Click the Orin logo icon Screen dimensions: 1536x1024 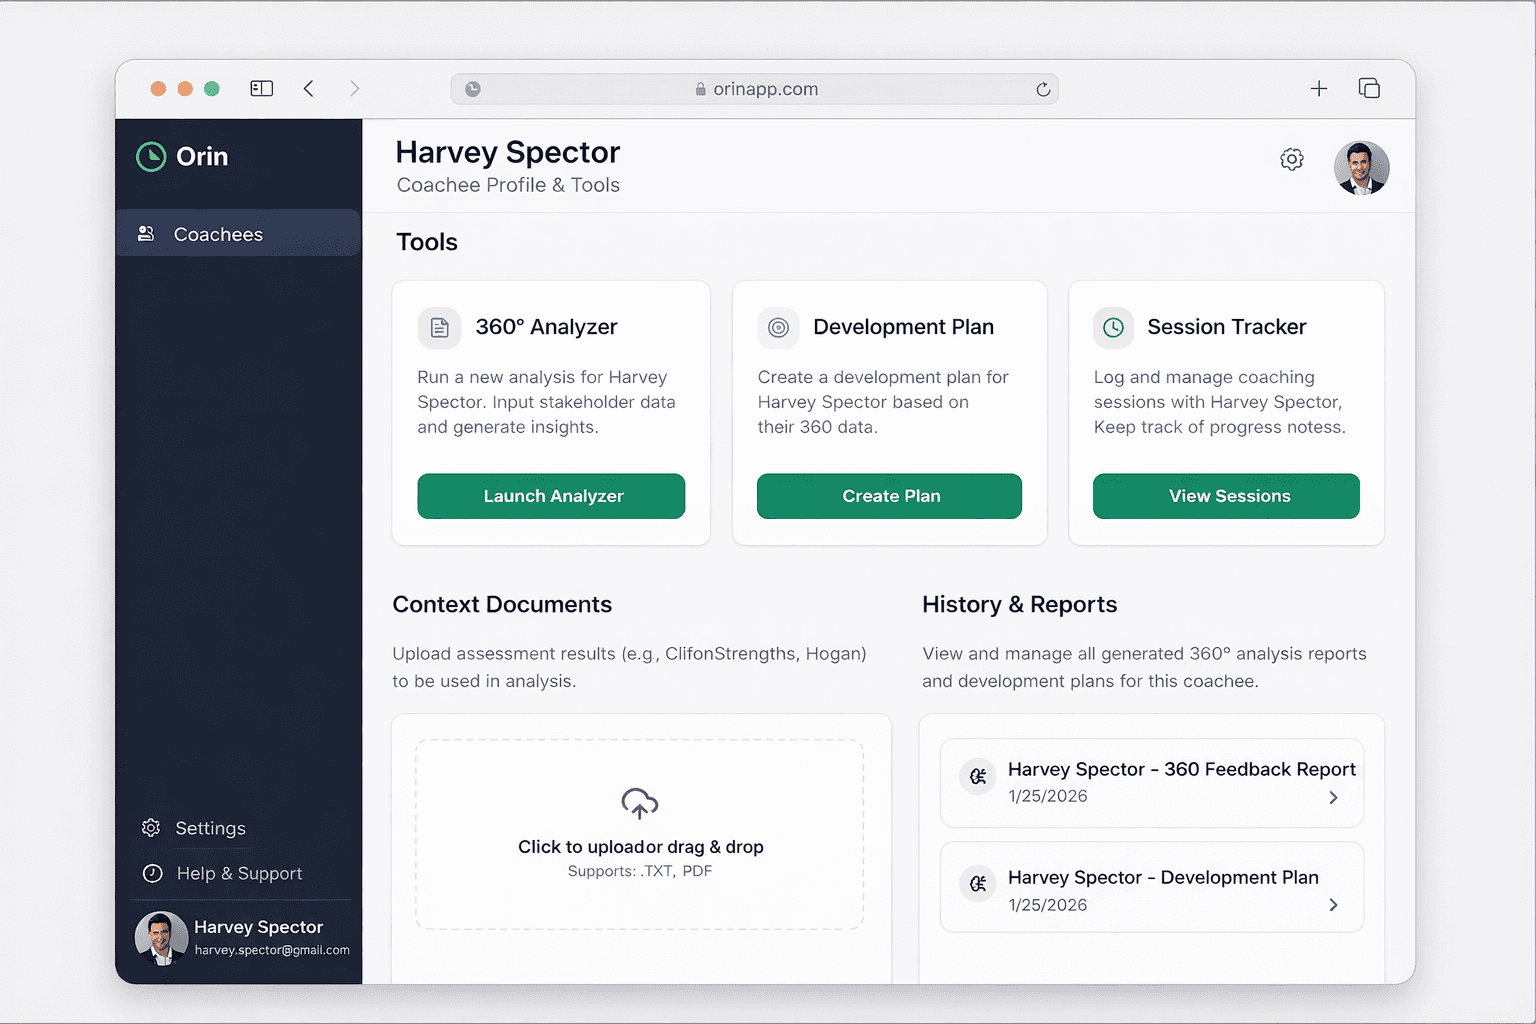(x=151, y=157)
